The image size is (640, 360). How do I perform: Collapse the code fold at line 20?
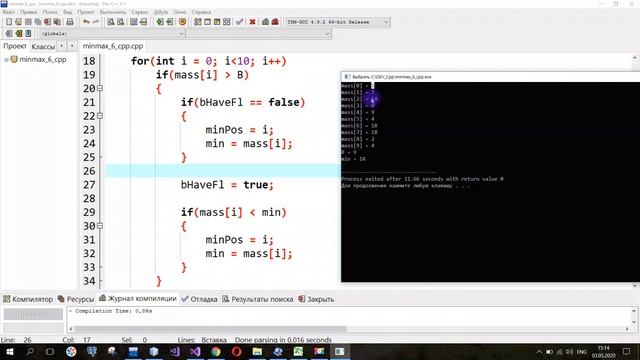click(100, 89)
